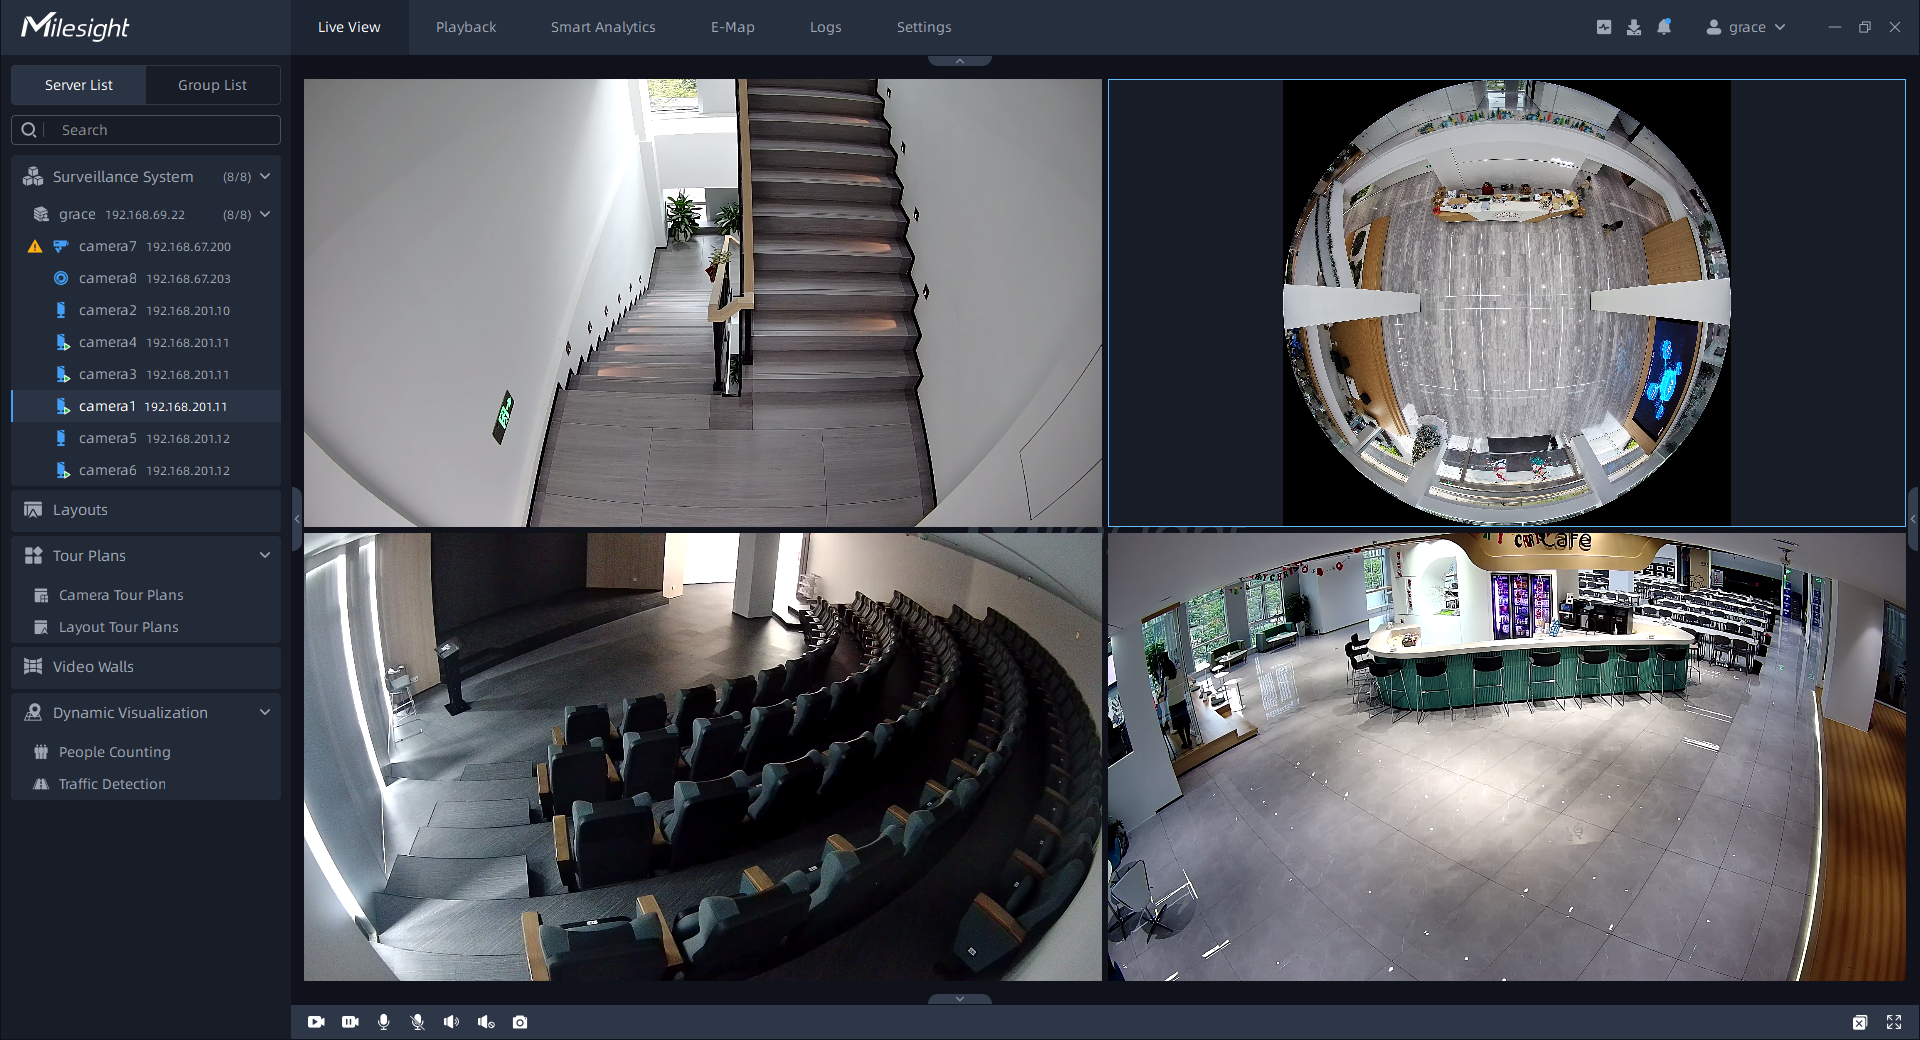
Task: Collapse the Tour Plans section
Action: (265, 555)
